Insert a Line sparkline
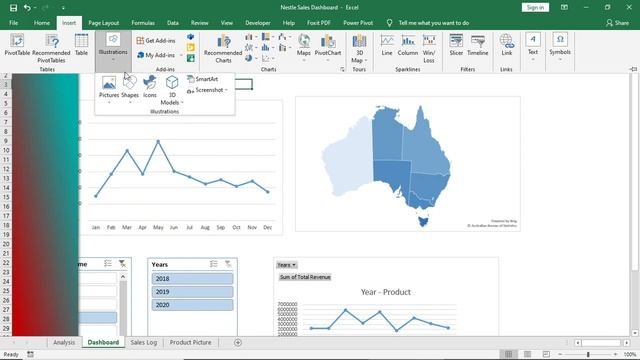 (387, 45)
